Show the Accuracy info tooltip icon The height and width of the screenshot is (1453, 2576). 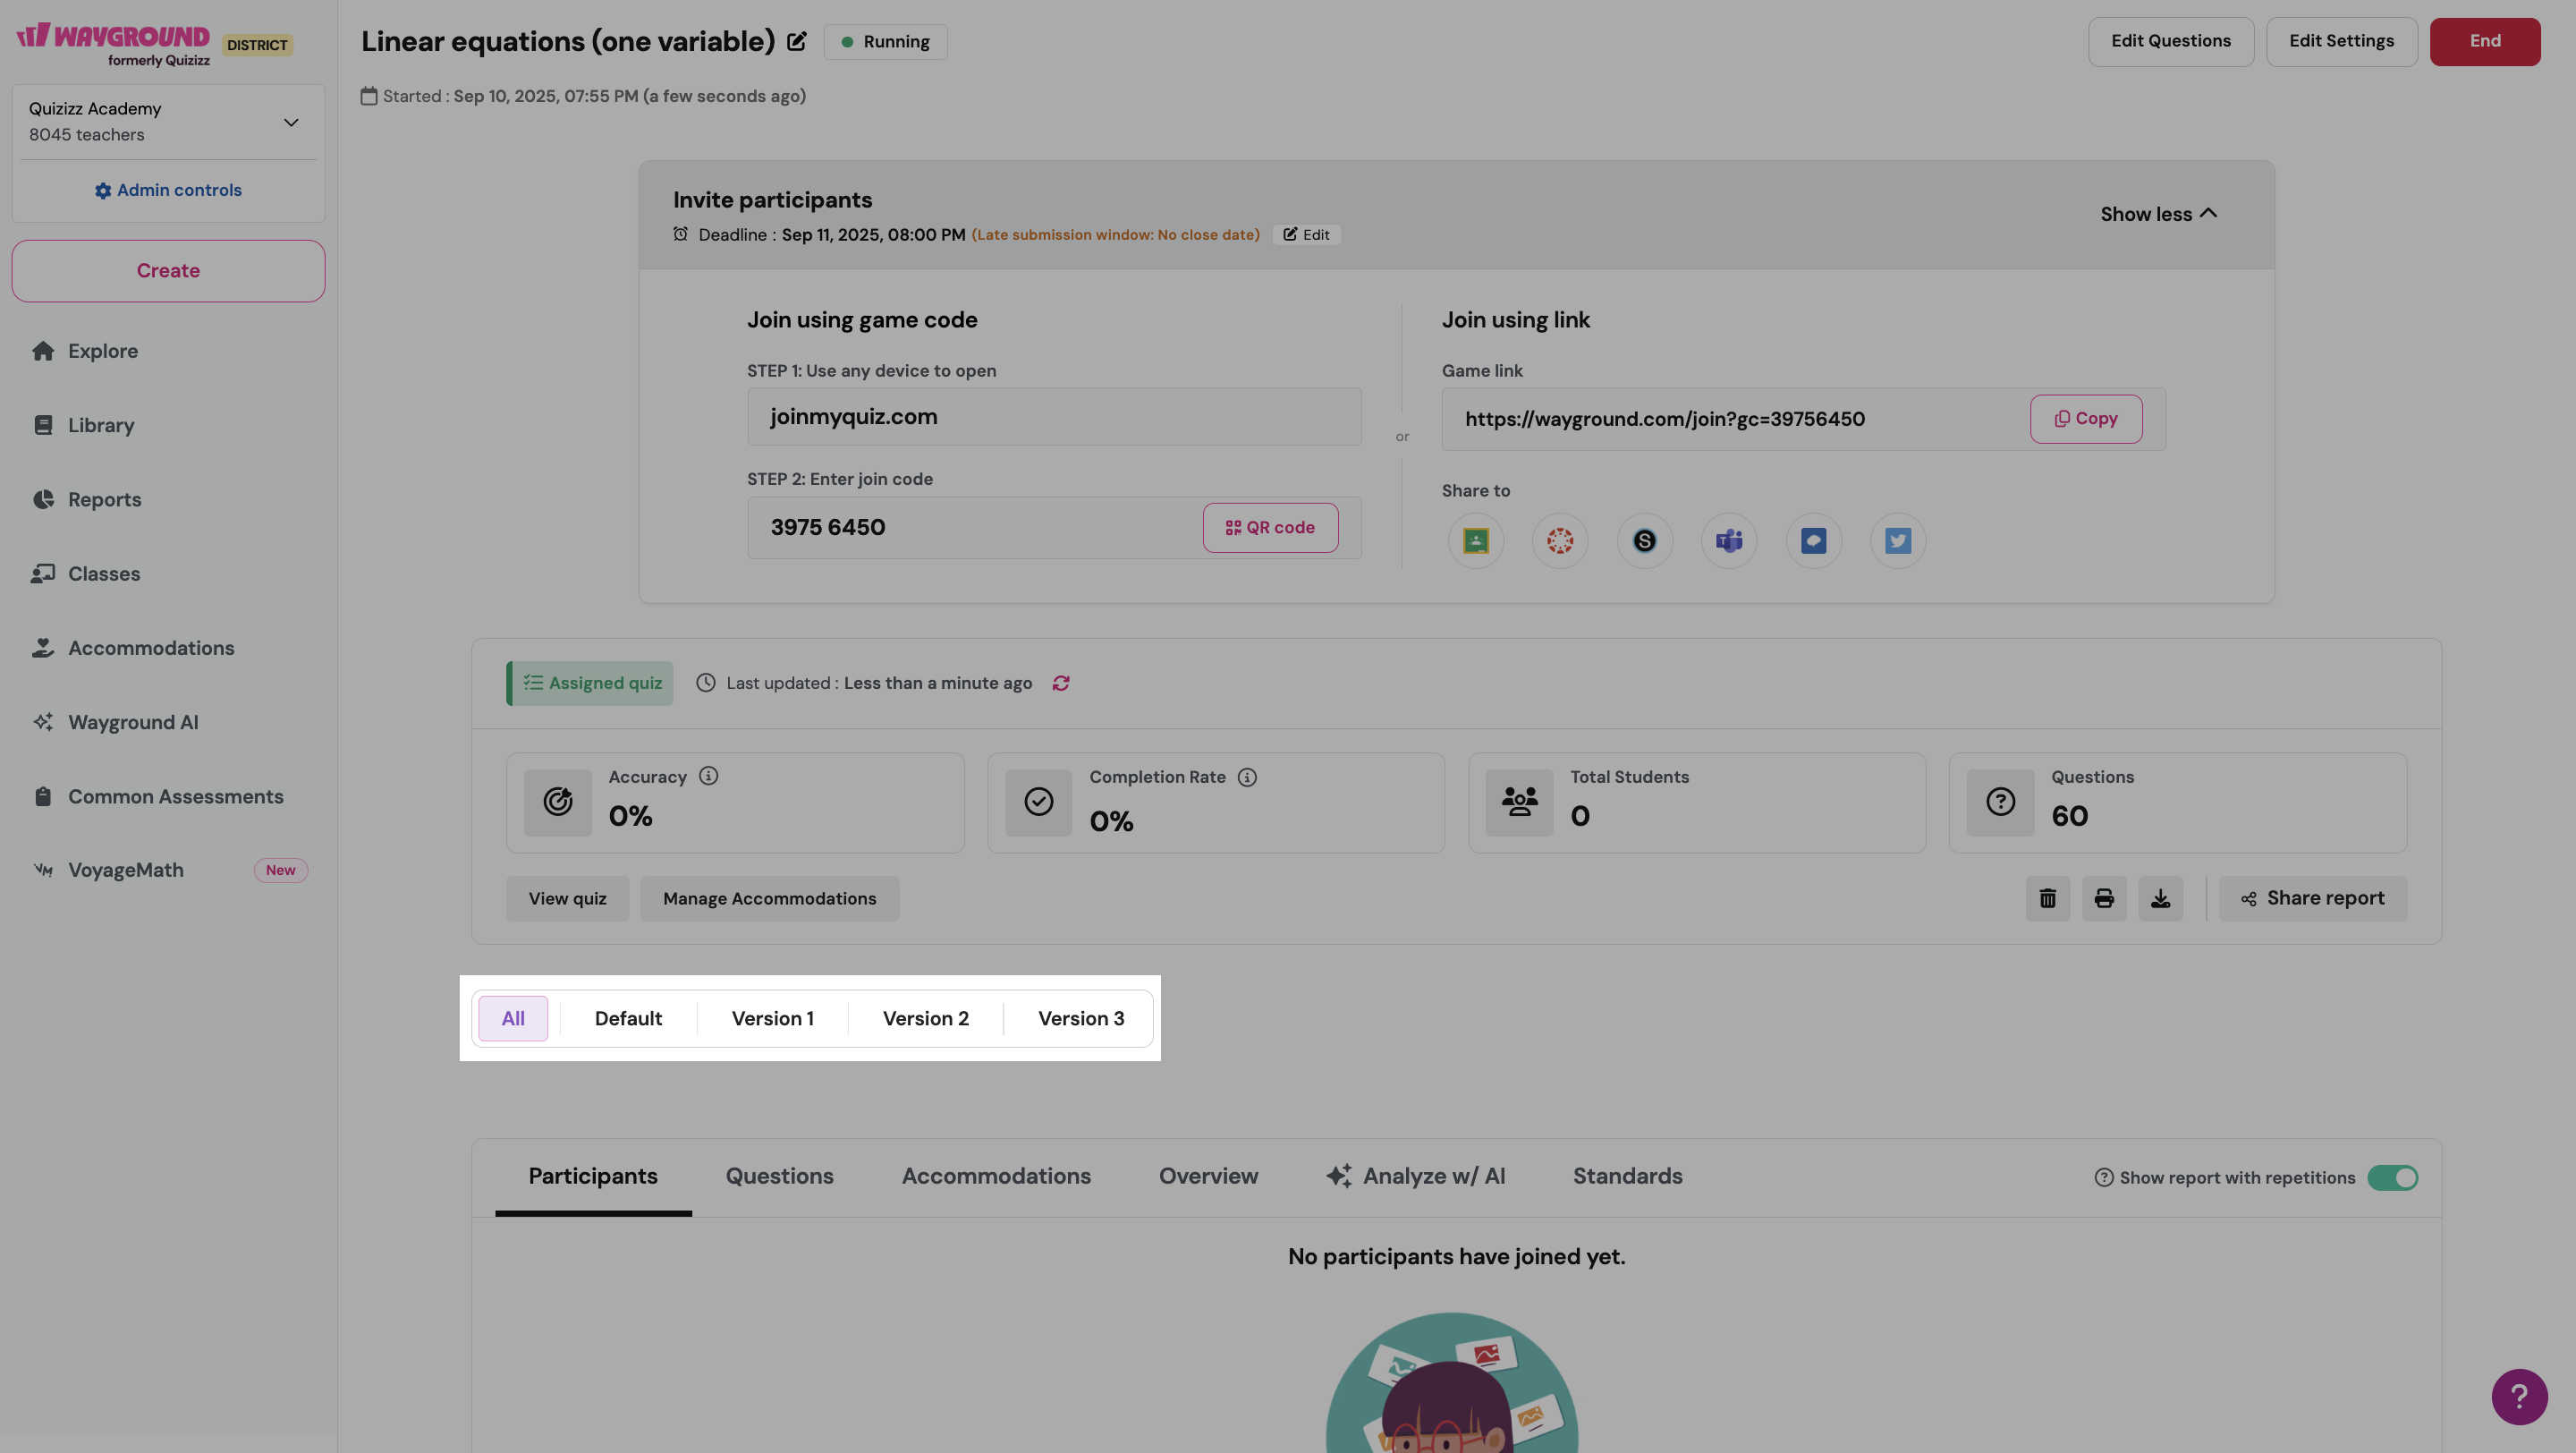(x=708, y=776)
